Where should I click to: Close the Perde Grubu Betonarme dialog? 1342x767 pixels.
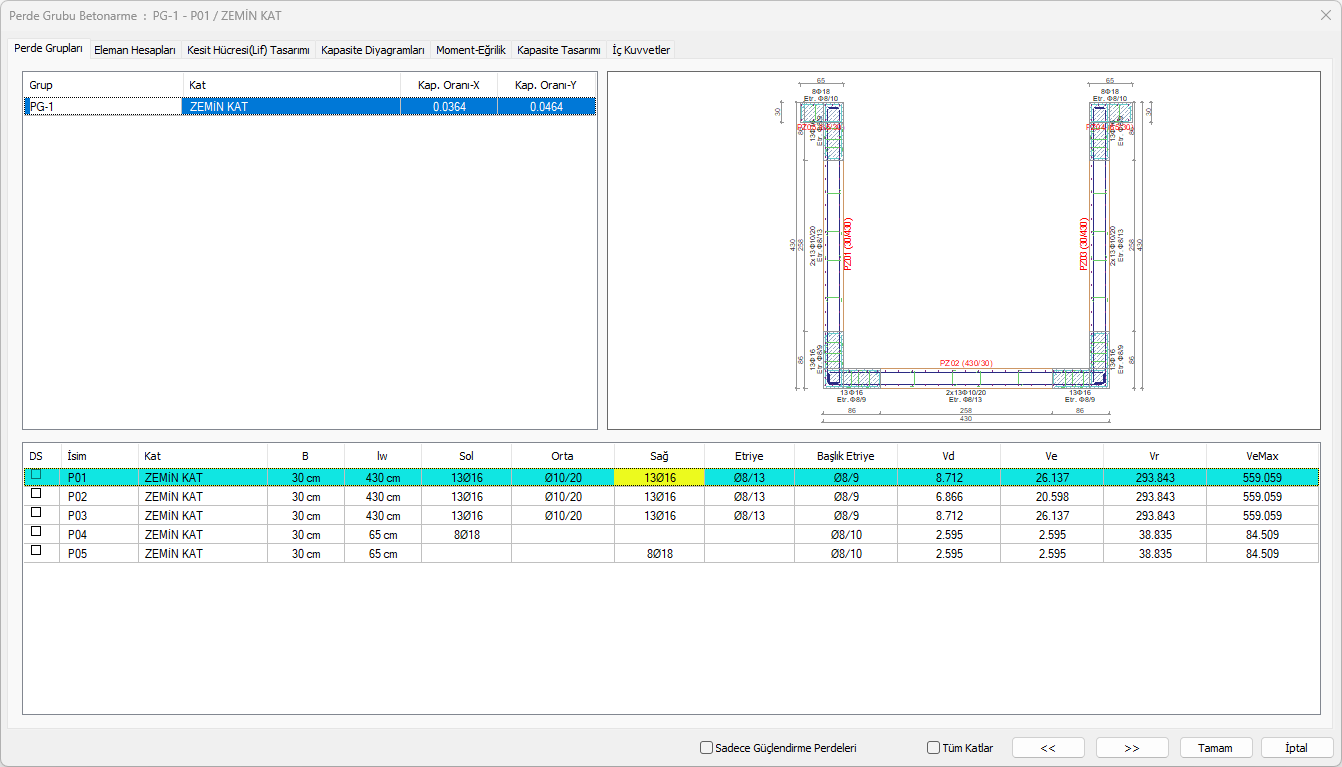(1325, 15)
